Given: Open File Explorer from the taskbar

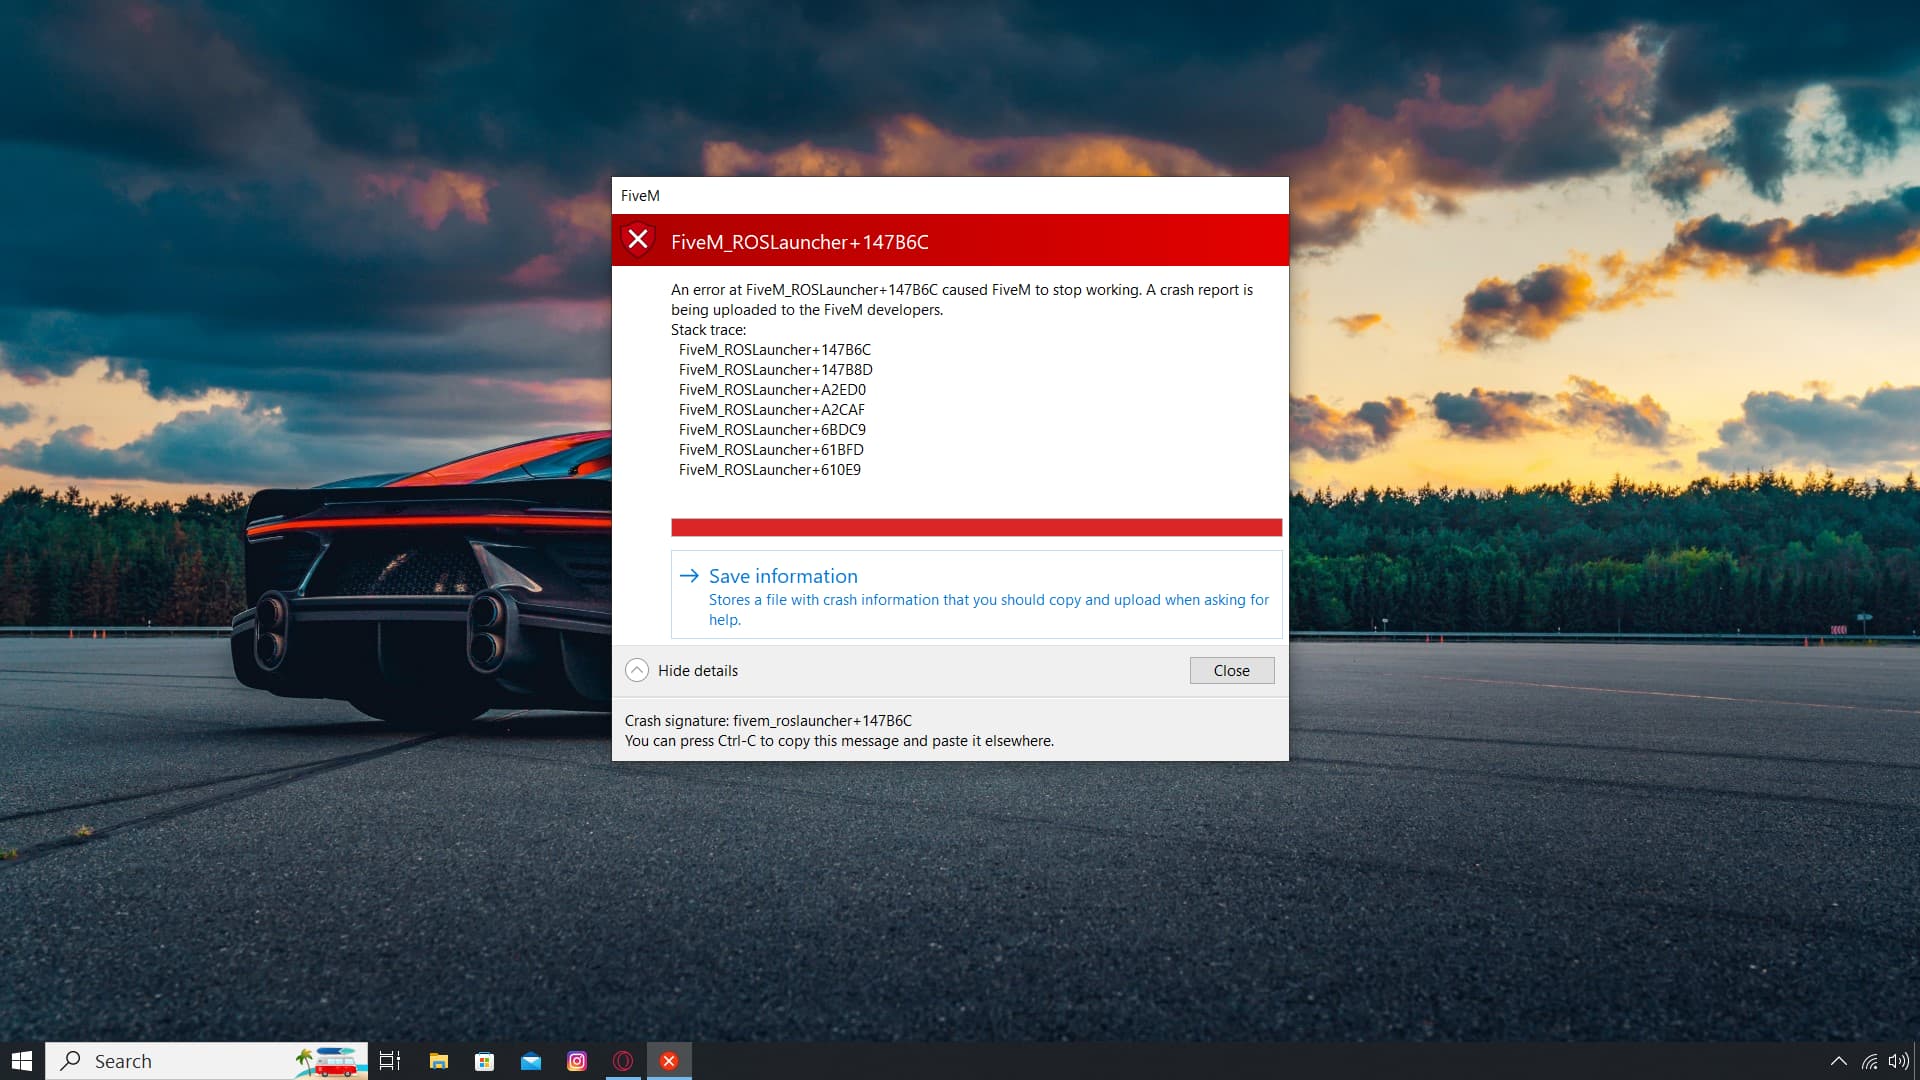Looking at the screenshot, I should (x=437, y=1061).
